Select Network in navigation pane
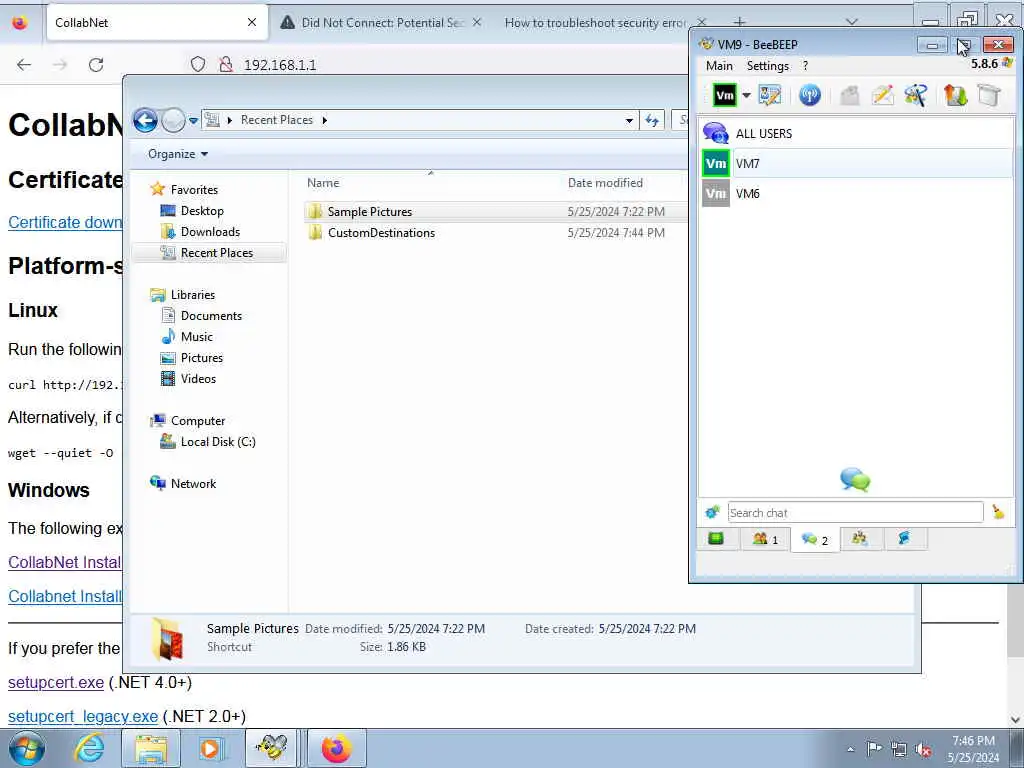 click(193, 484)
